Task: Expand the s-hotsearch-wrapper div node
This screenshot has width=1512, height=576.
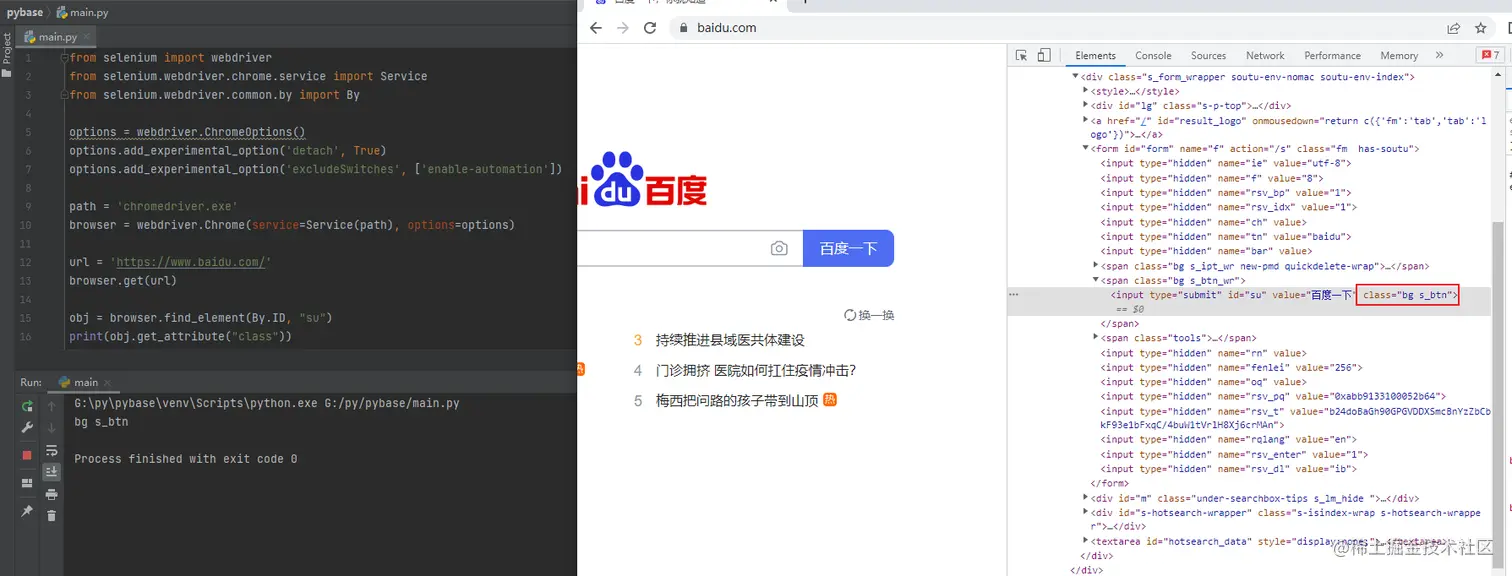Action: (1086, 513)
